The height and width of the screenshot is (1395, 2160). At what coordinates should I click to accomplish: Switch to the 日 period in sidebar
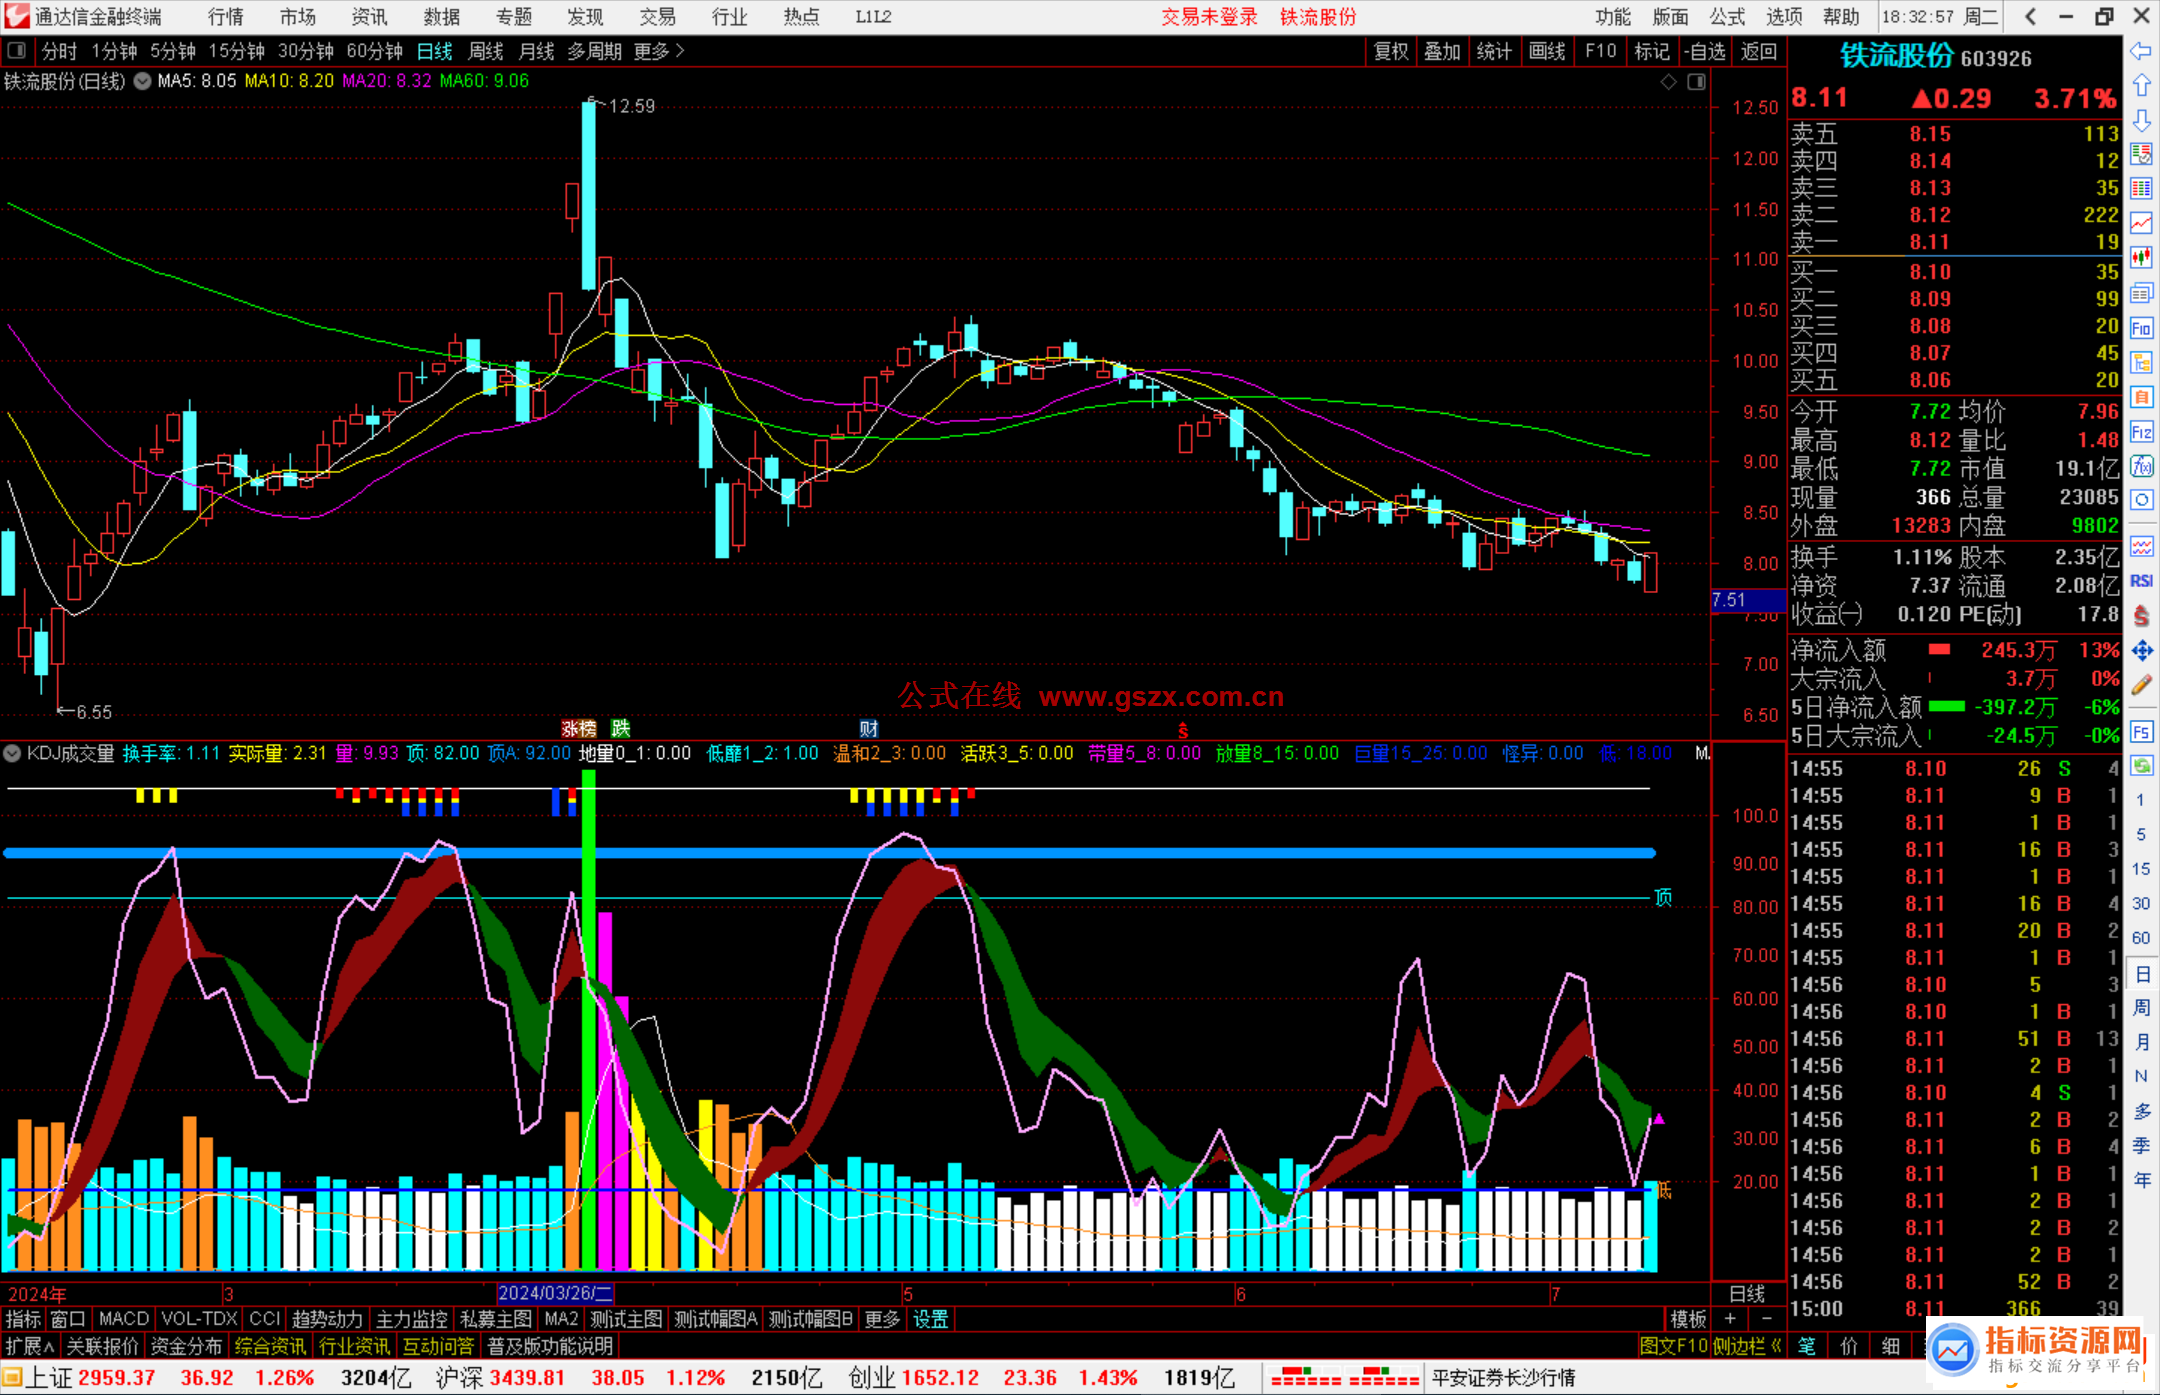tap(2141, 973)
